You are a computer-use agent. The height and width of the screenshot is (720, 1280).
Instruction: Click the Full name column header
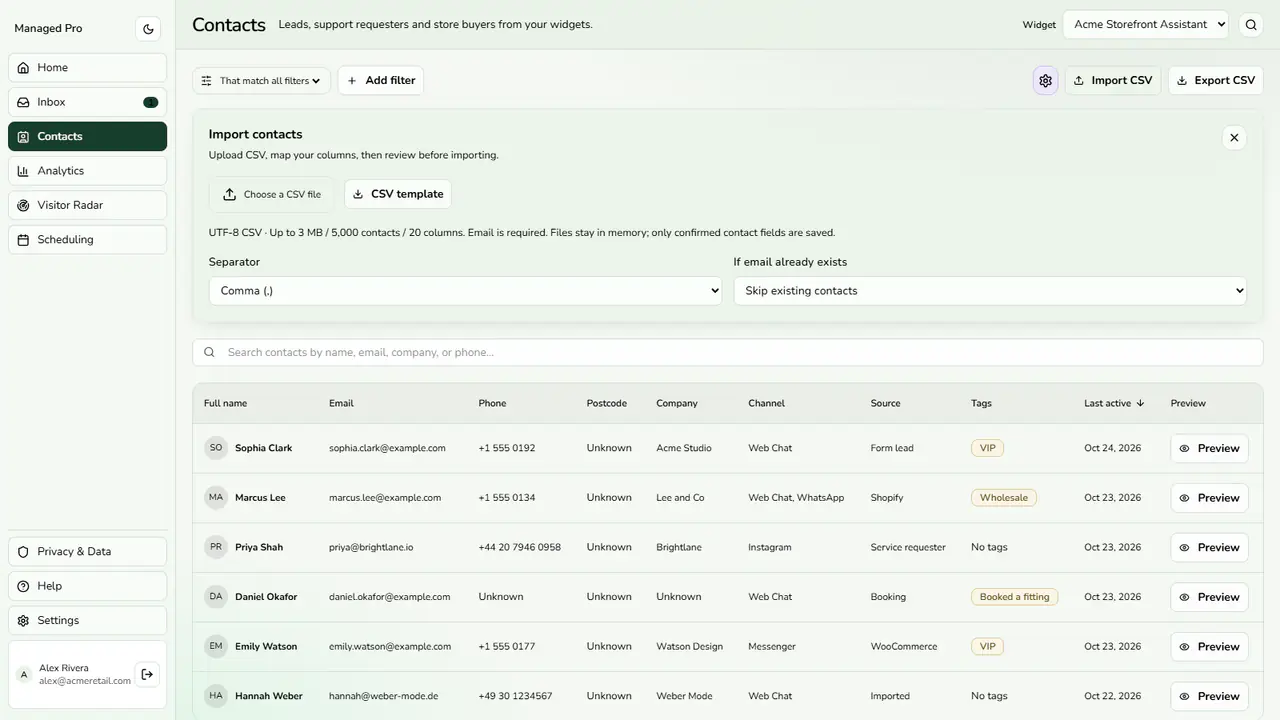coord(225,403)
